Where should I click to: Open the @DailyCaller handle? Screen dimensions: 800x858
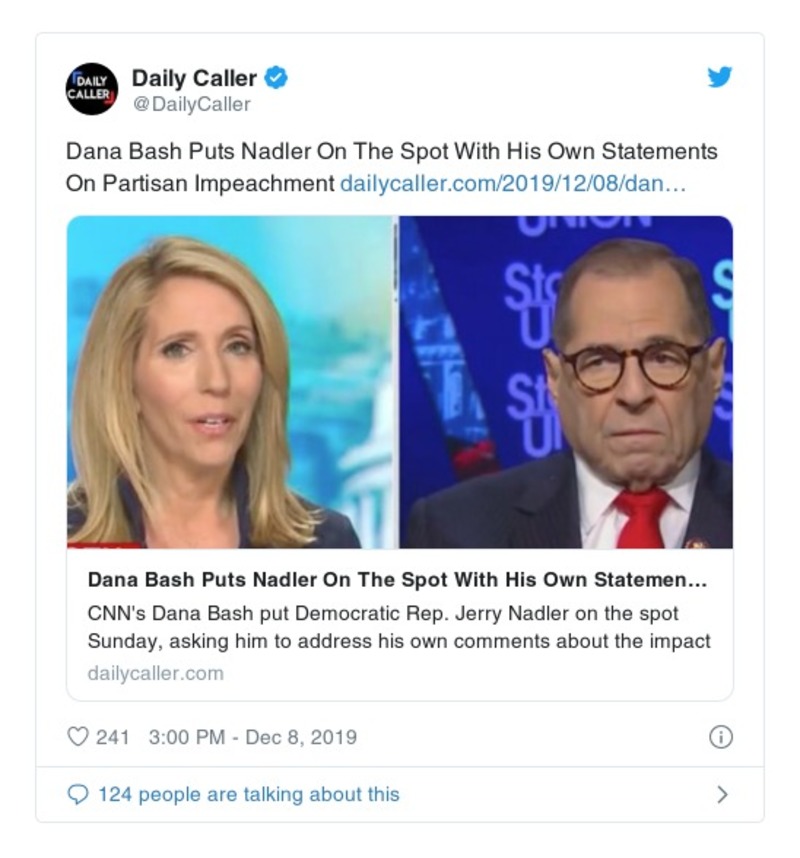click(192, 104)
